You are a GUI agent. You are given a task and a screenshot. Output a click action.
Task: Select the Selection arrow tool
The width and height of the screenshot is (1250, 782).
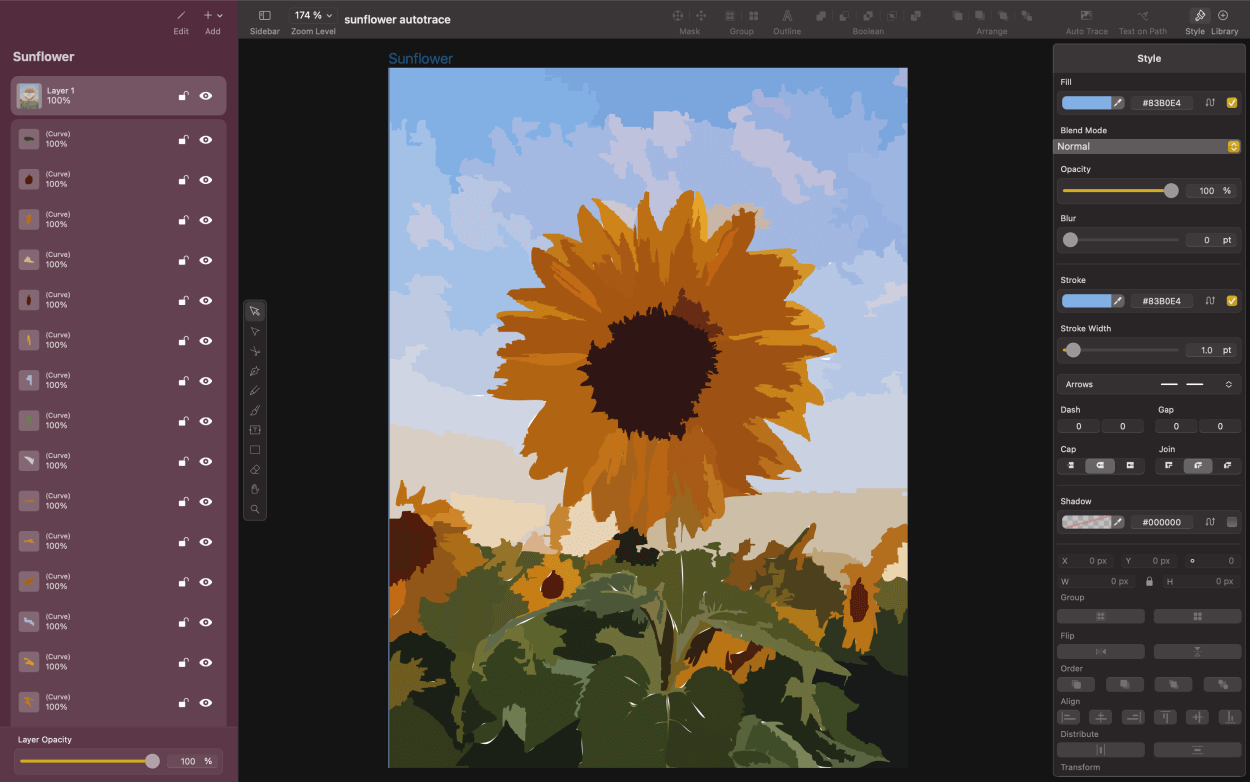(x=255, y=311)
